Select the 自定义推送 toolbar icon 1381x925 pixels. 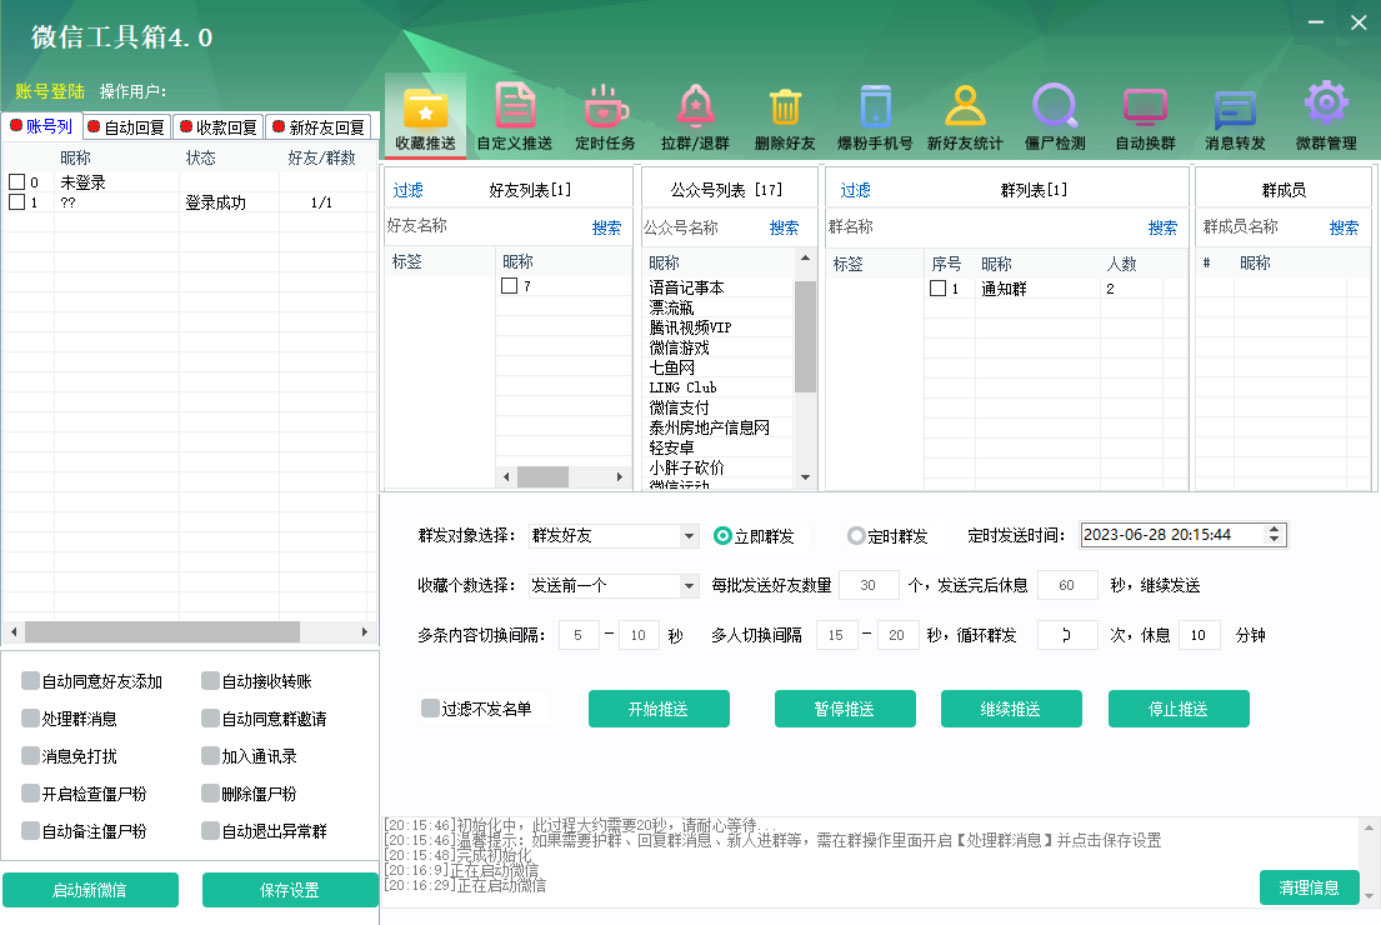coord(514,113)
